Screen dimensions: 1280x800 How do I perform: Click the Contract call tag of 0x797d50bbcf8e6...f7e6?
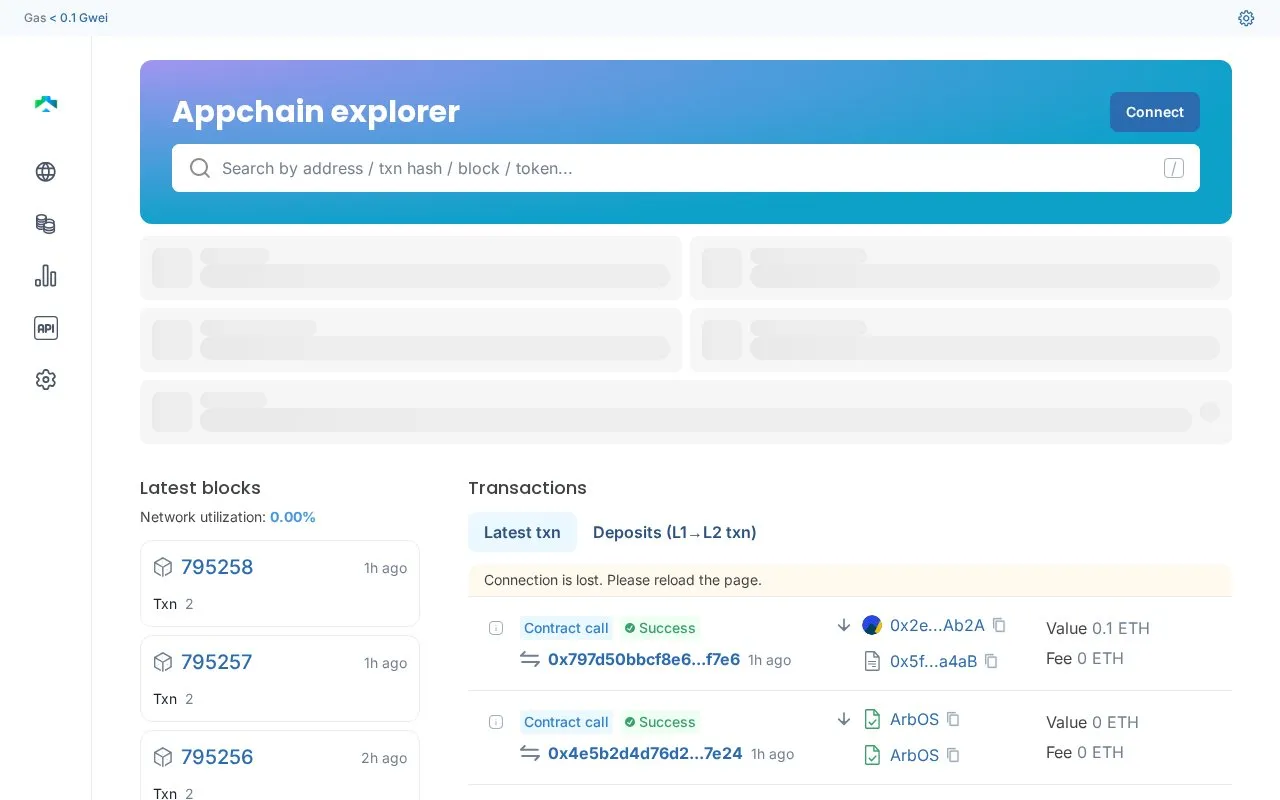[x=566, y=628]
